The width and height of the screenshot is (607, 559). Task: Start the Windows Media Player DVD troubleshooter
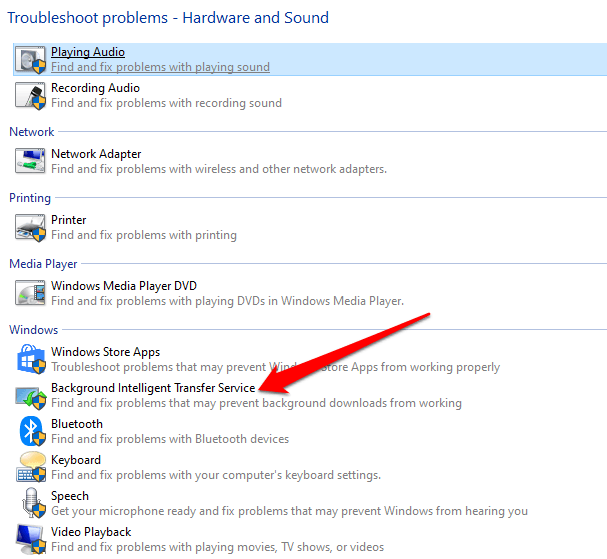coord(124,286)
